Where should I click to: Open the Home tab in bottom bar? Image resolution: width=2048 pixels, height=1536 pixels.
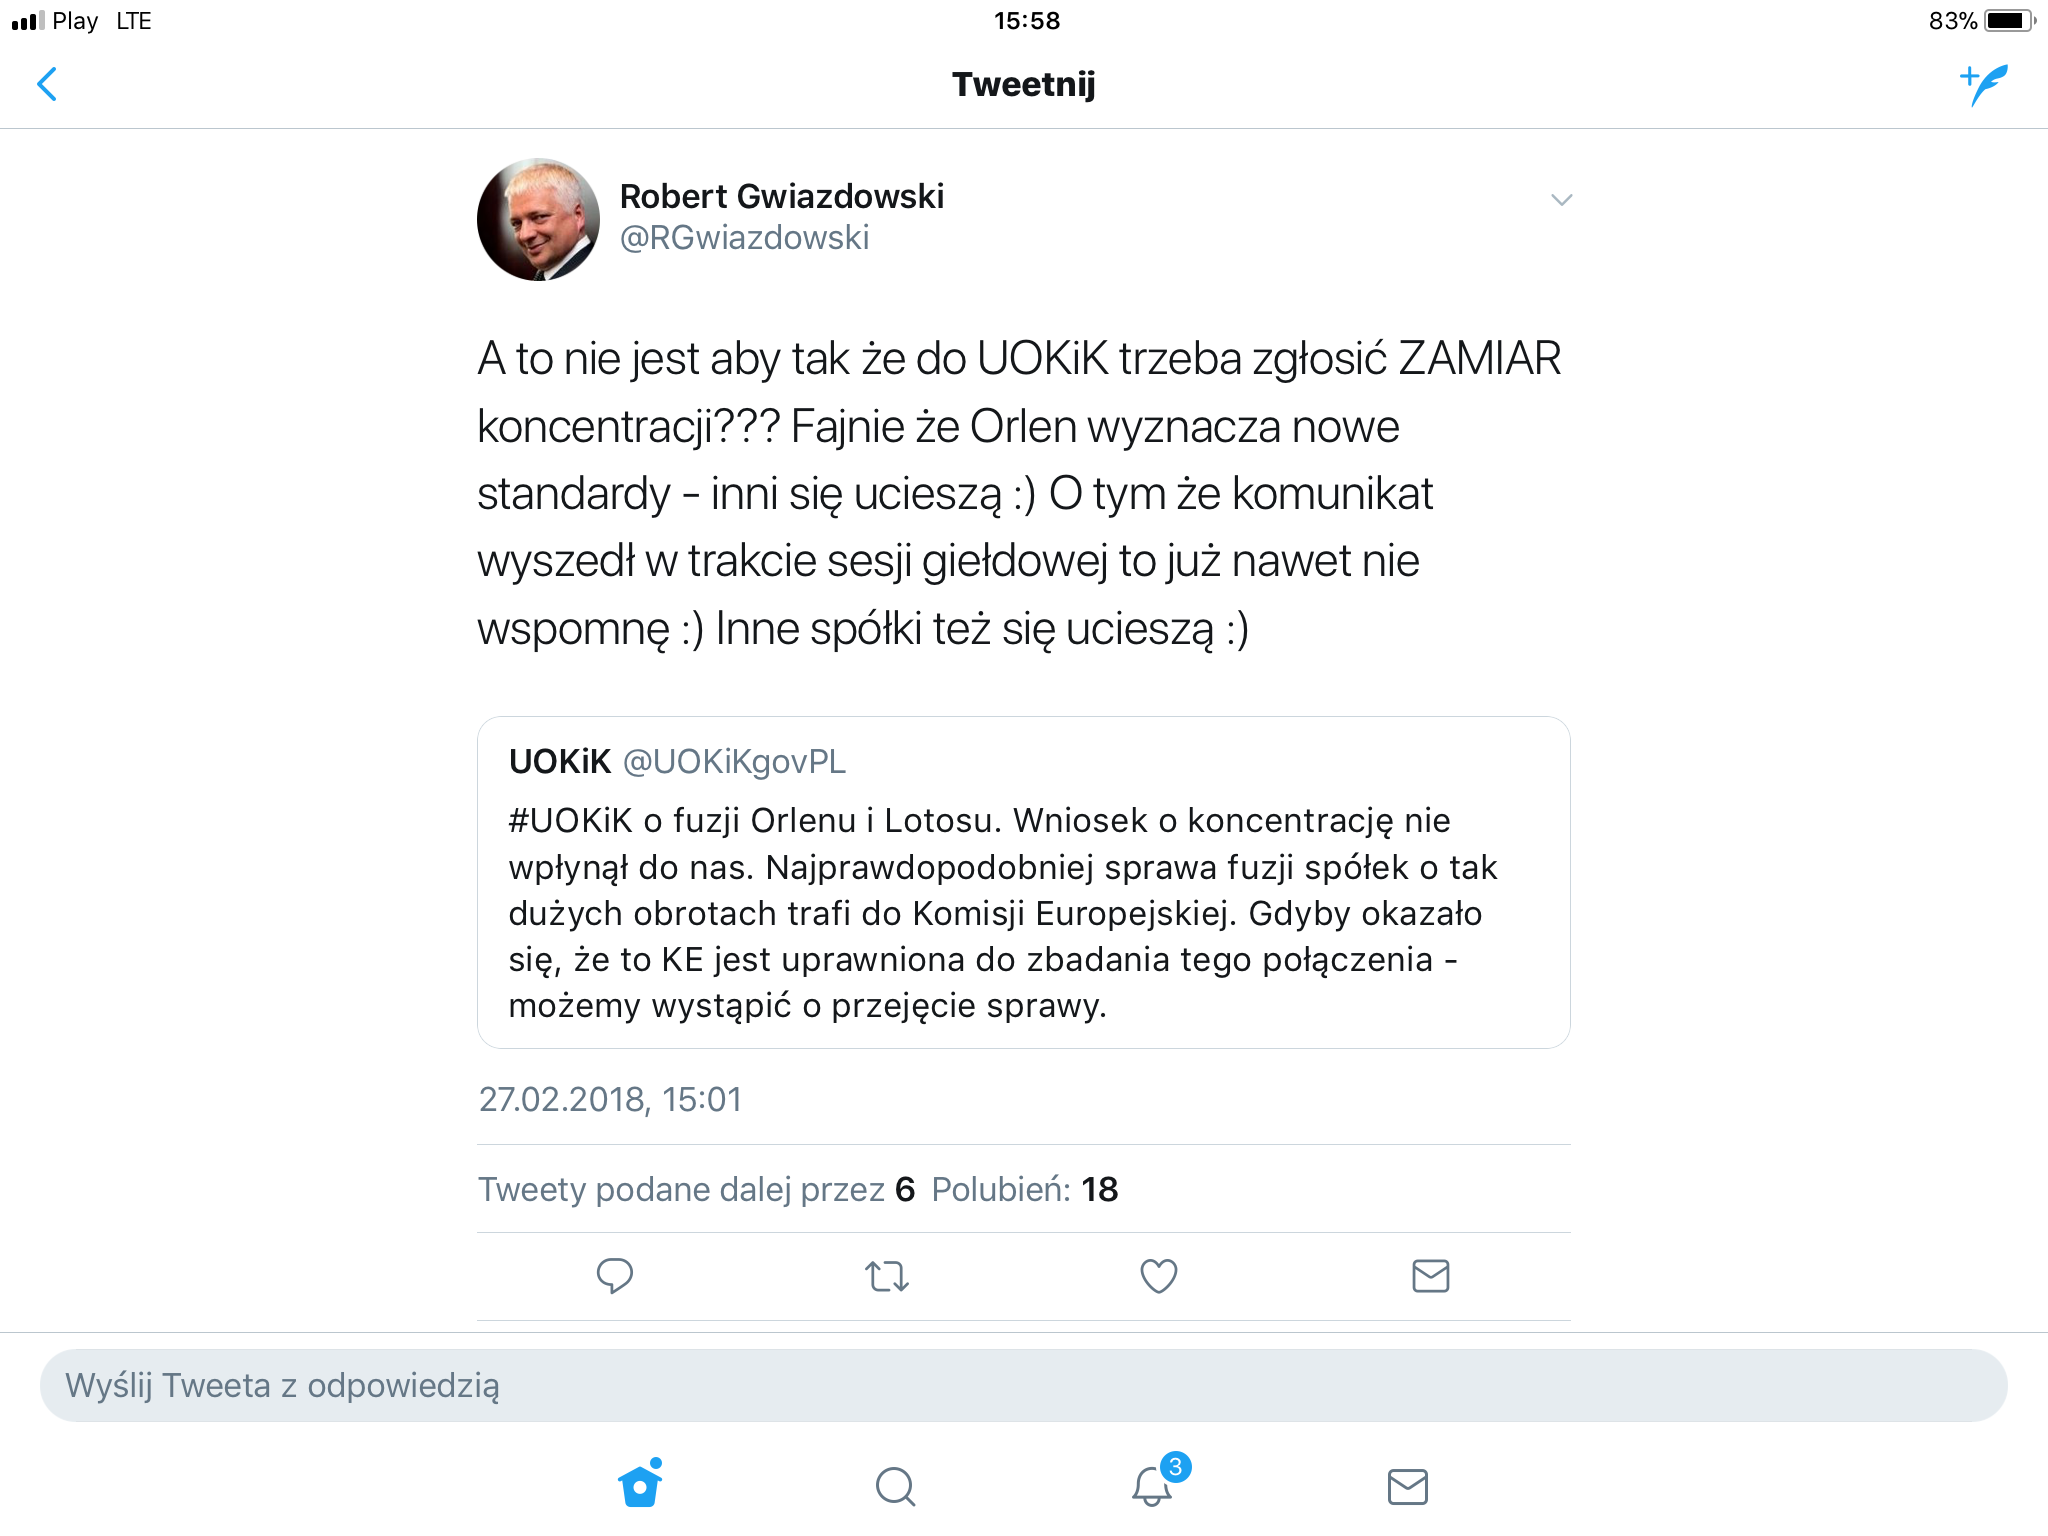coord(640,1484)
